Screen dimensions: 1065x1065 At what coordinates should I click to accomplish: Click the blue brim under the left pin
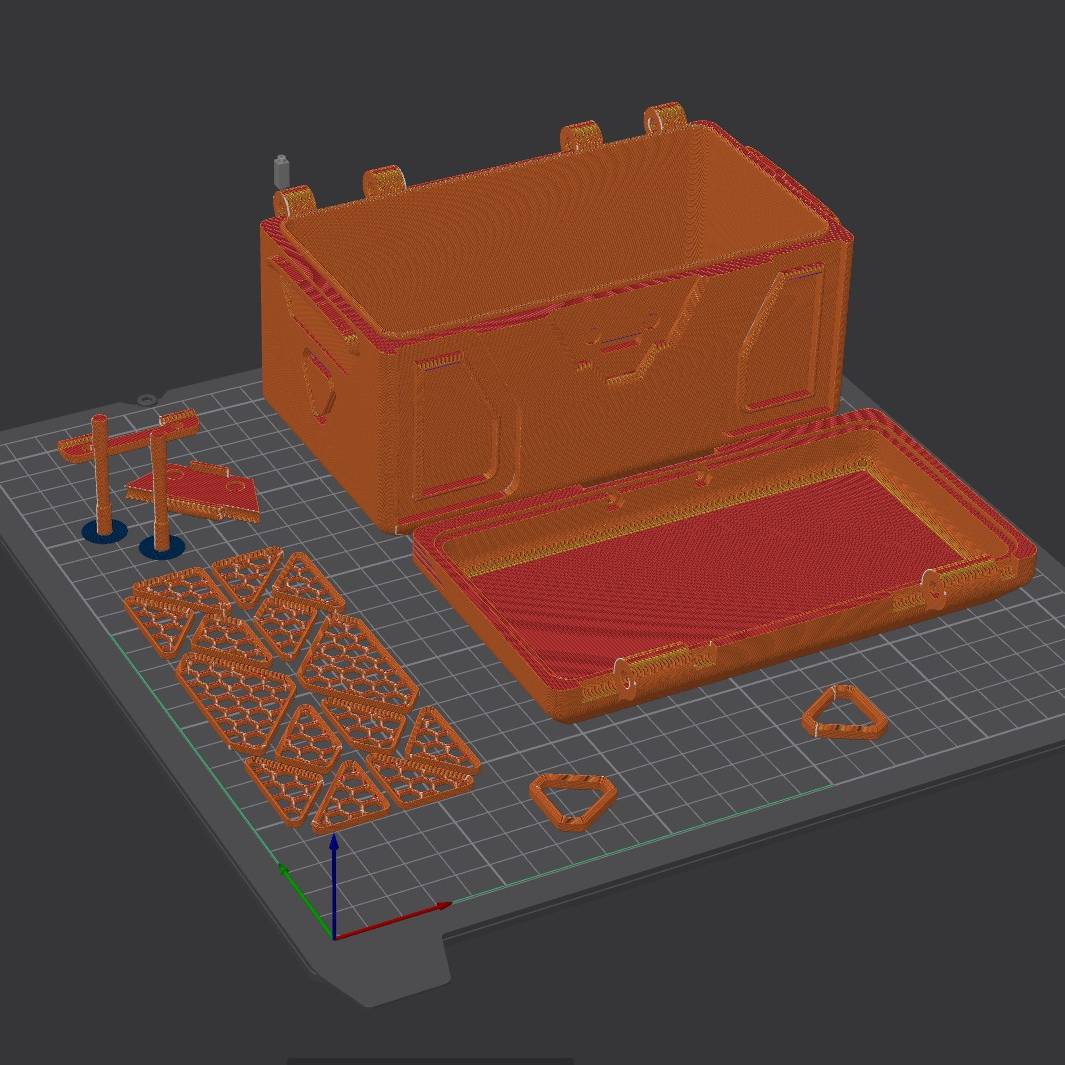click(x=105, y=531)
